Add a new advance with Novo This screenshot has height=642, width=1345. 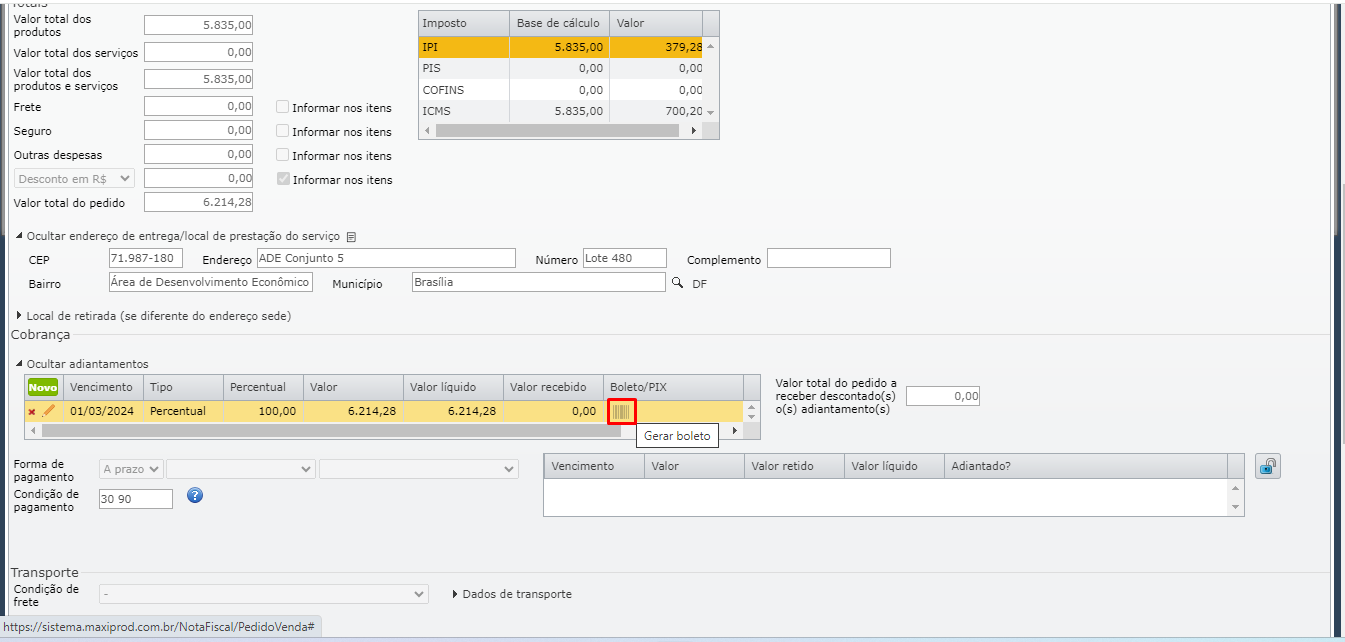[43, 387]
